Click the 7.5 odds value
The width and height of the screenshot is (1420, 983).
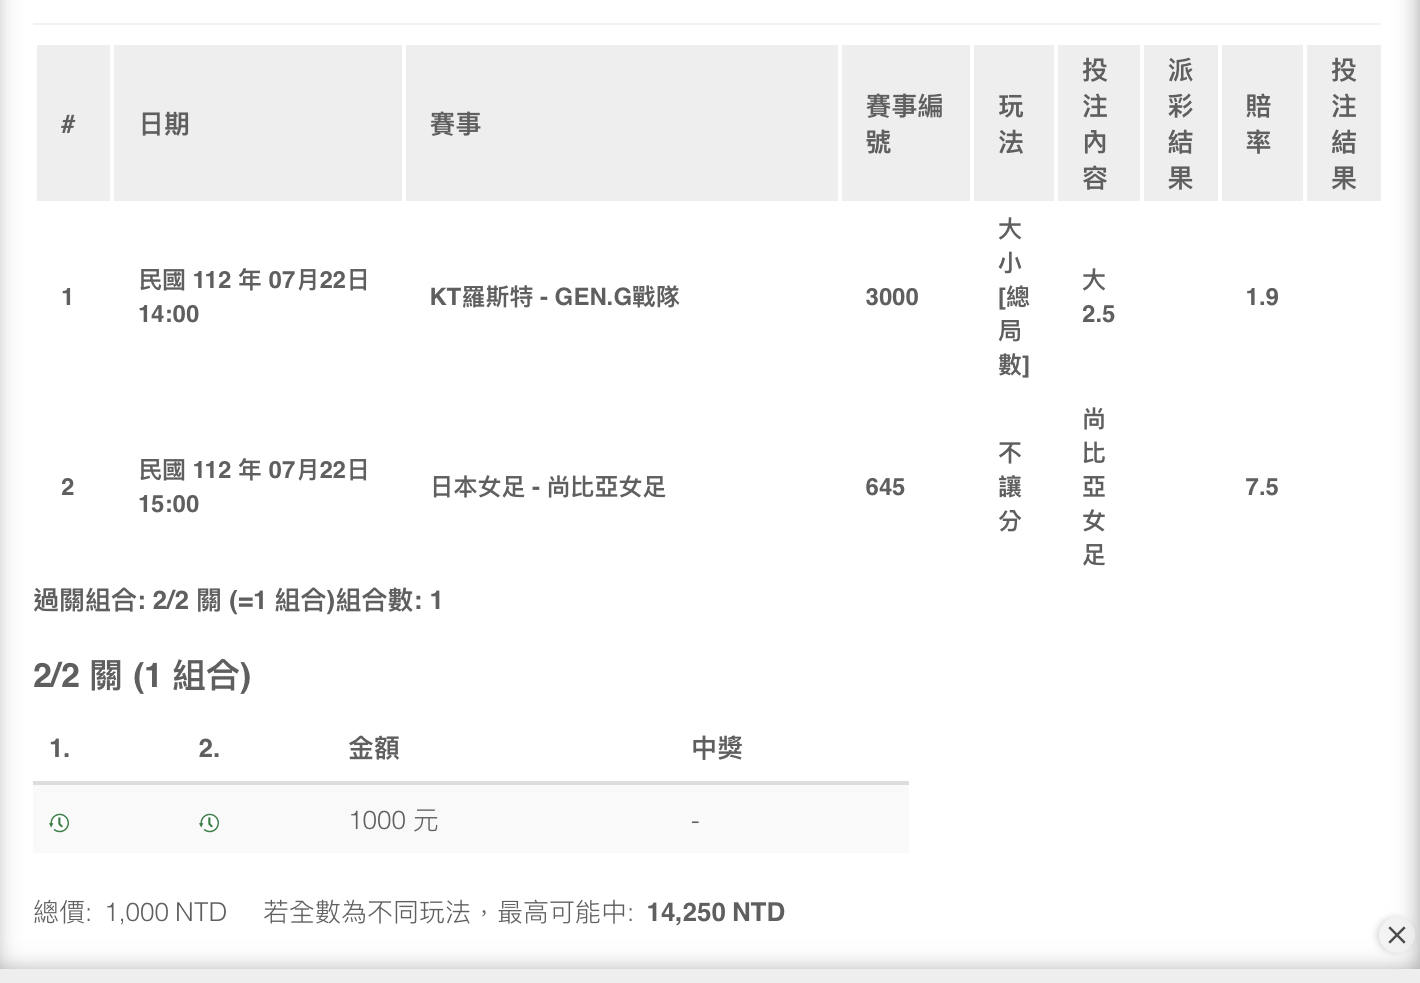click(x=1261, y=487)
